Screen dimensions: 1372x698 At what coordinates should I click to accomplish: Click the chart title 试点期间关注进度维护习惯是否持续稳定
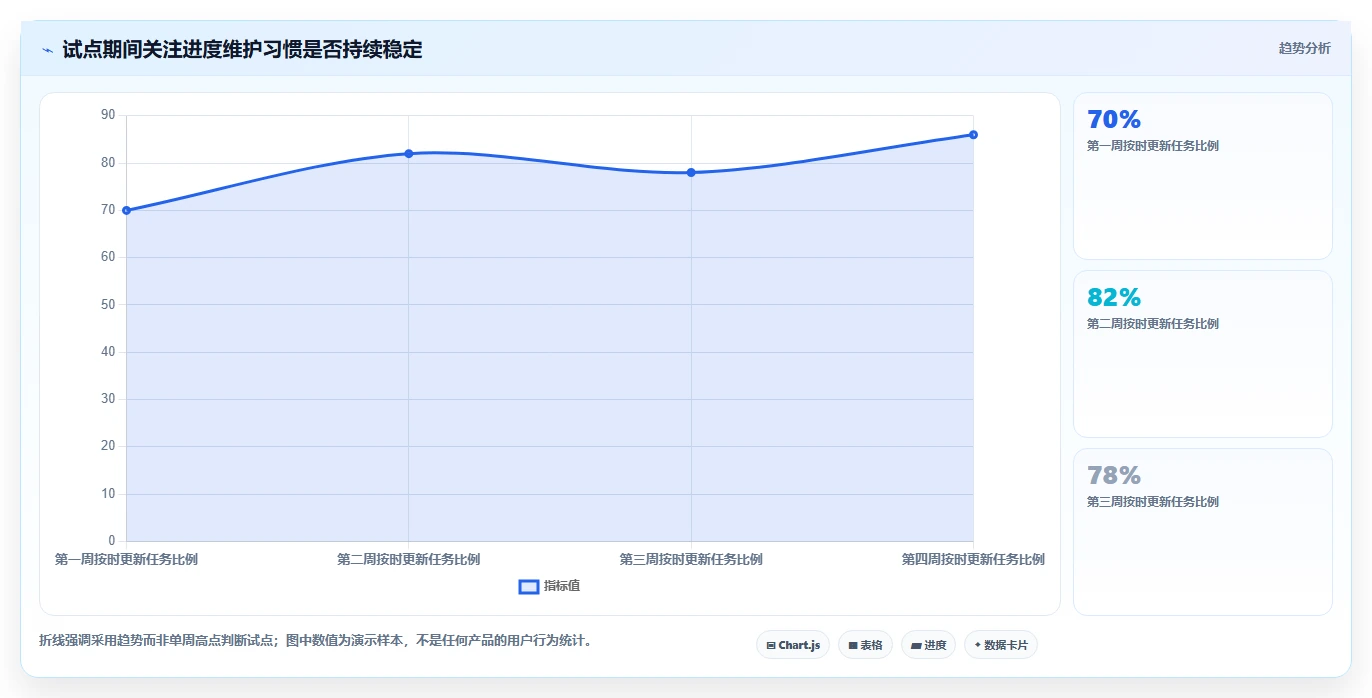click(x=242, y=49)
